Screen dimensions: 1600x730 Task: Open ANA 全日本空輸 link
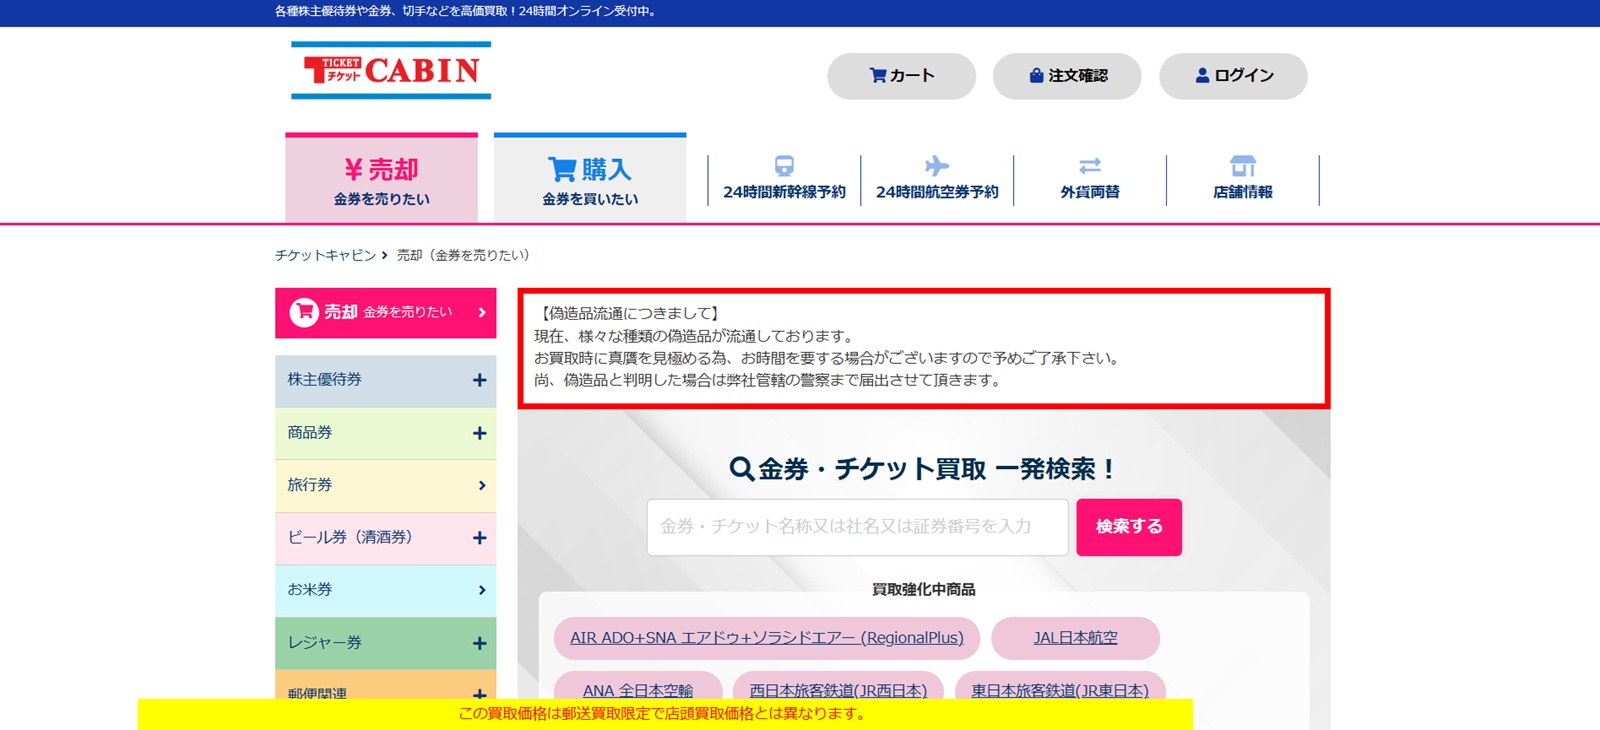638,690
